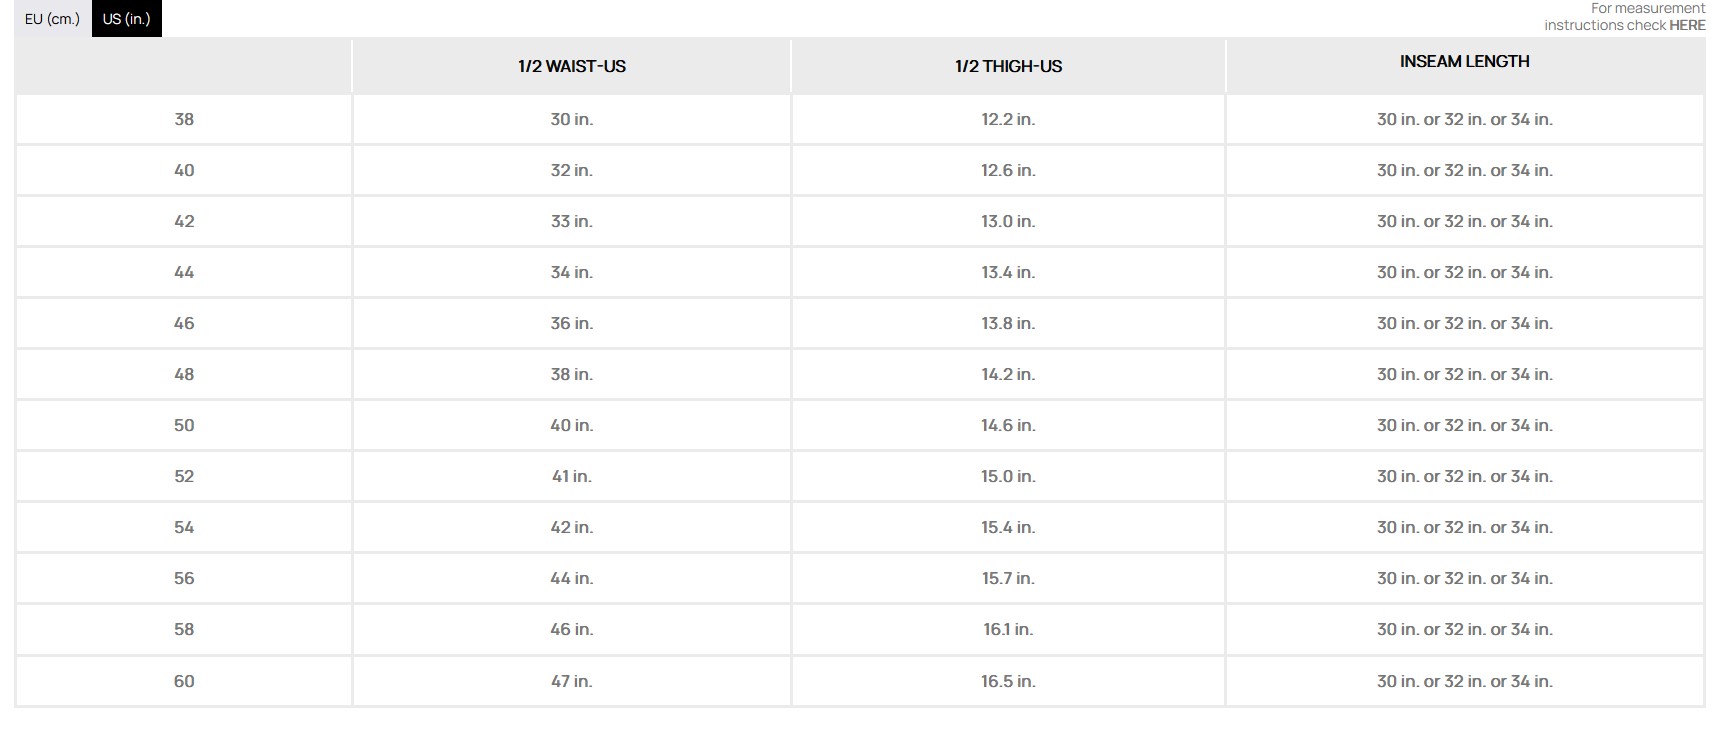Select the size 60 row label
The width and height of the screenshot is (1727, 729).
[x=184, y=682]
